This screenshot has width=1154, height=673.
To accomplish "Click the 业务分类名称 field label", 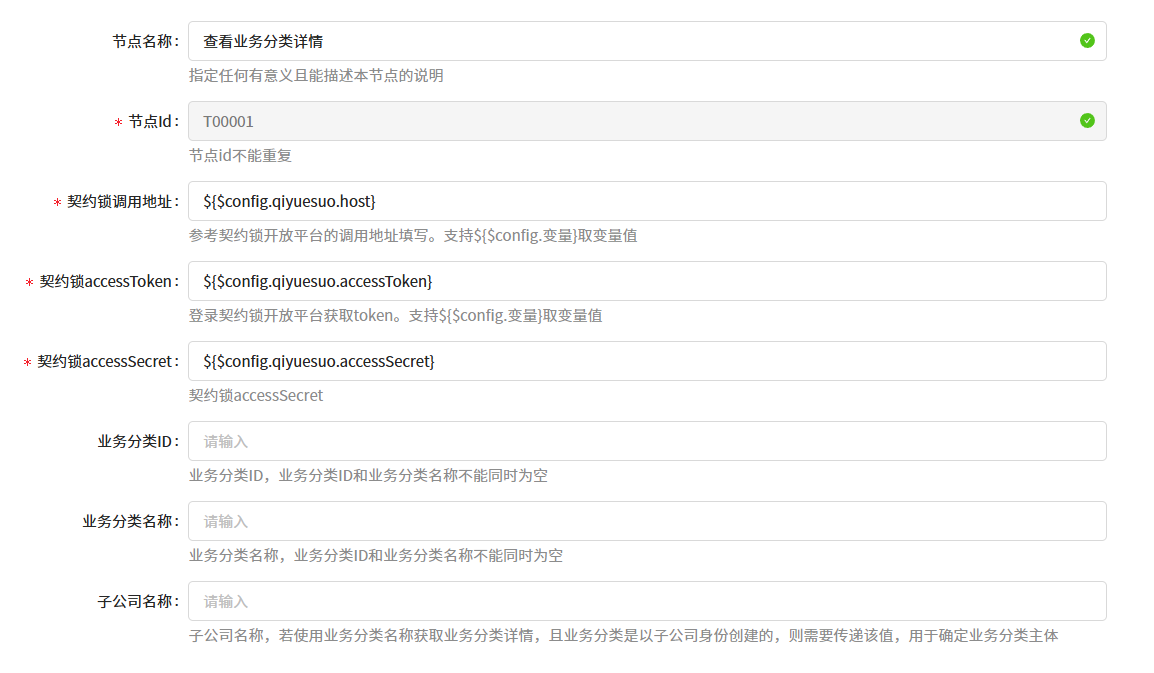I will [130, 521].
